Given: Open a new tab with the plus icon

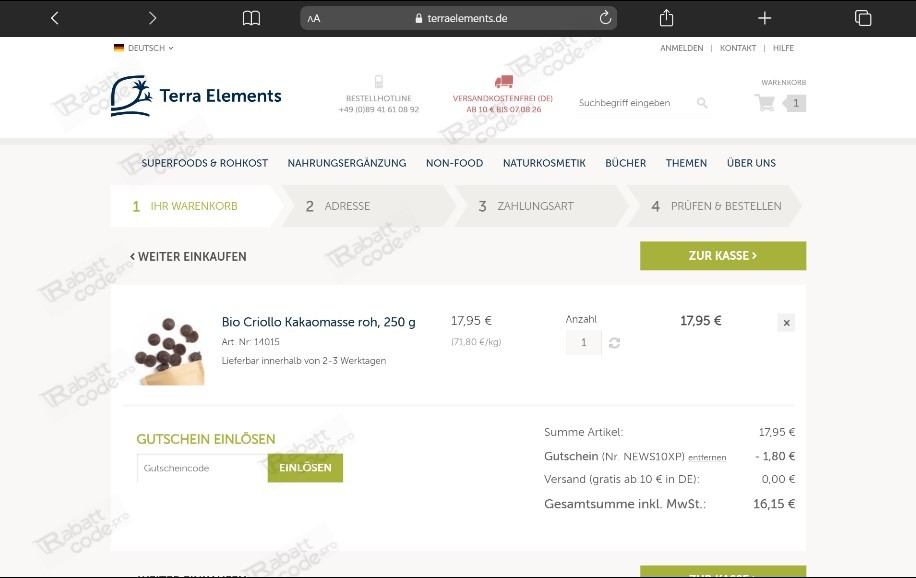Looking at the screenshot, I should 764,18.
